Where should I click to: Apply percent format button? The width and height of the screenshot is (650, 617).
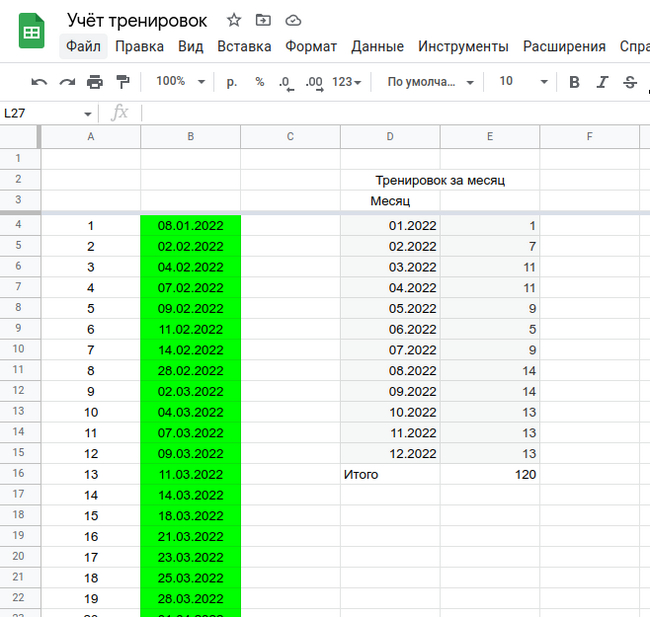260,82
